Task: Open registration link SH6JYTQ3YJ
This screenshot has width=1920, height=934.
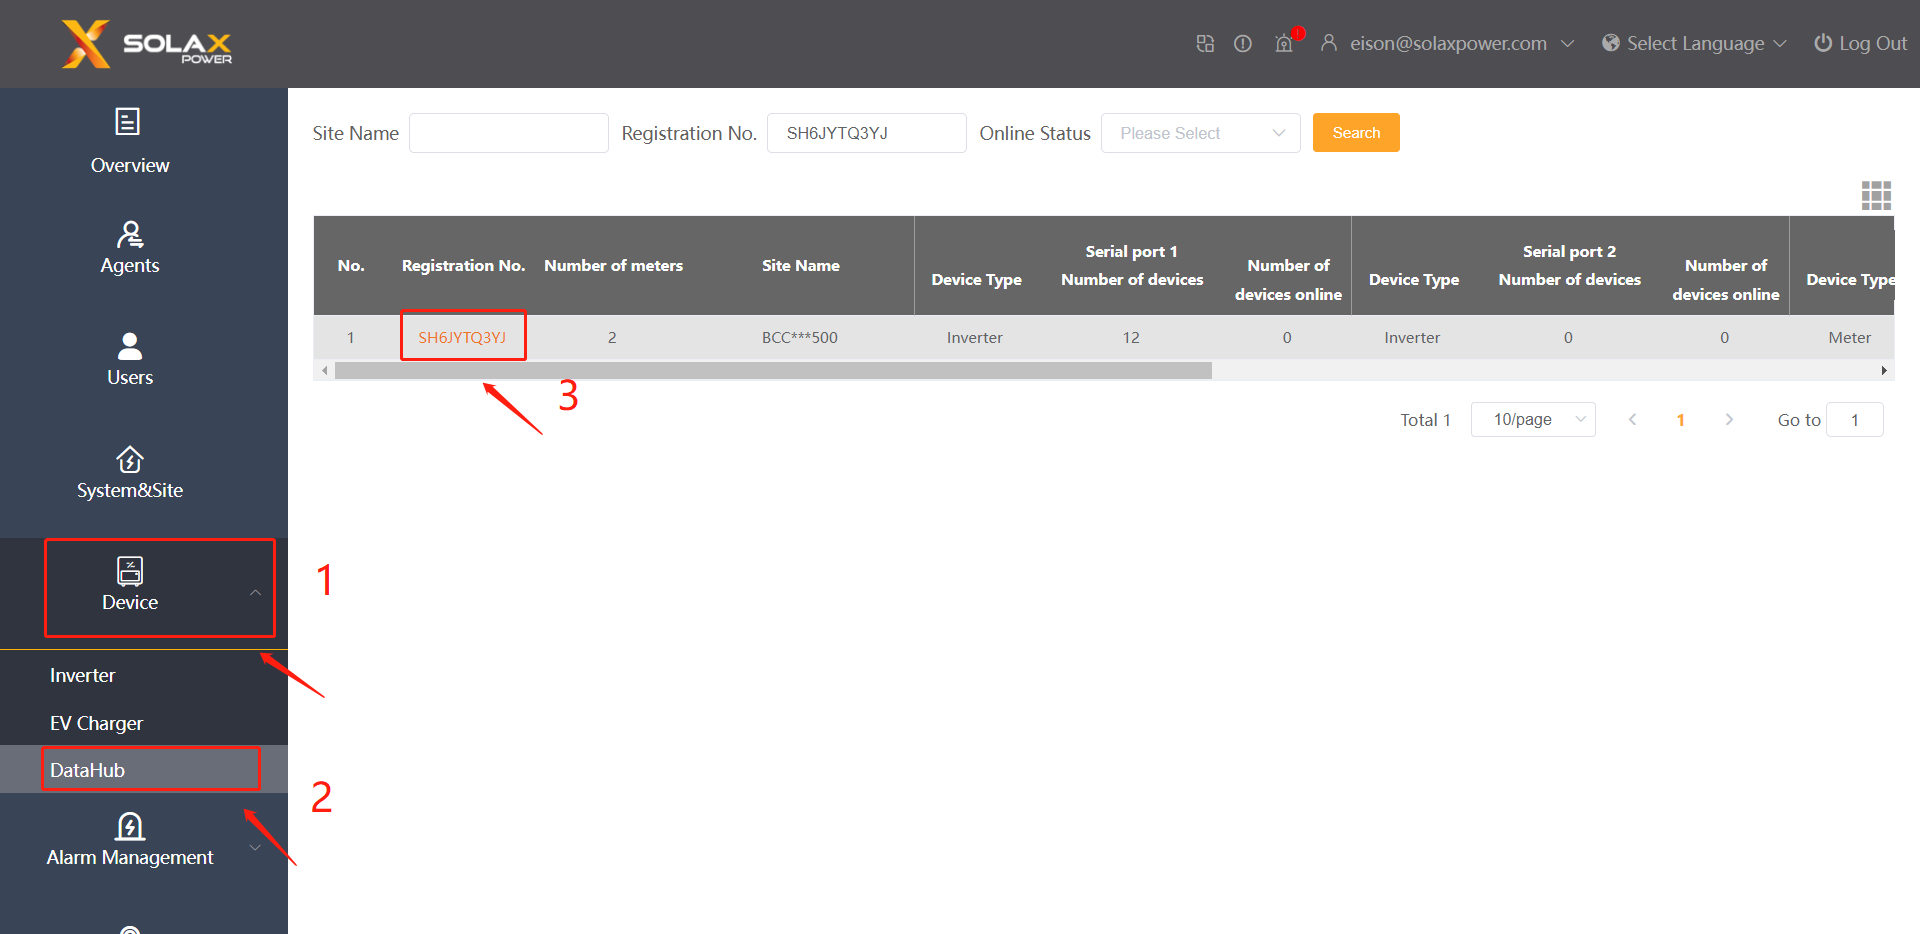Action: pos(462,337)
